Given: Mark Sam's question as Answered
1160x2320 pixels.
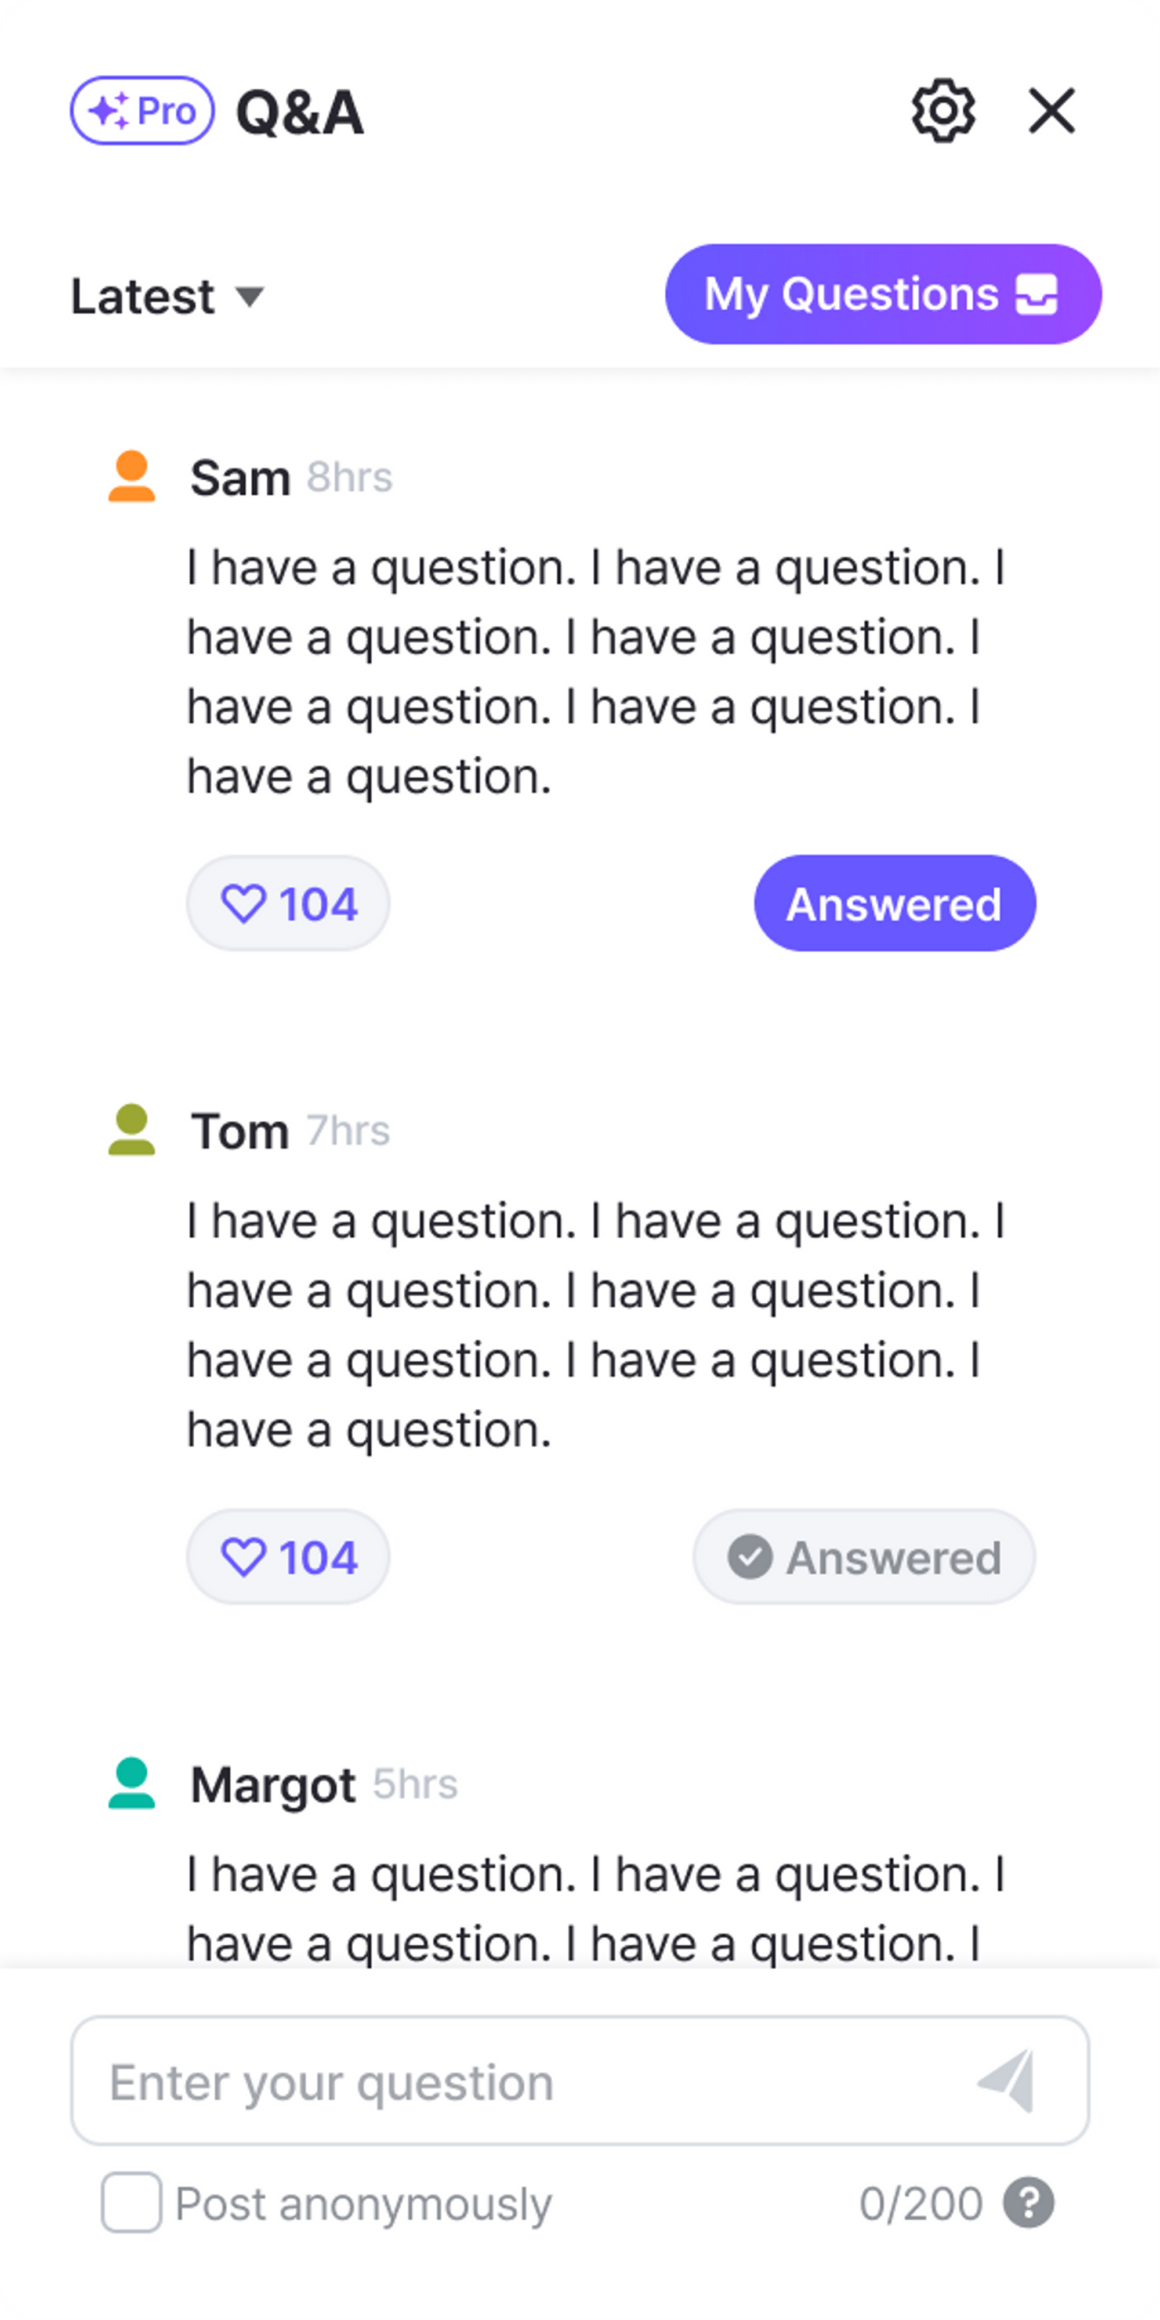Looking at the screenshot, I should 894,904.
